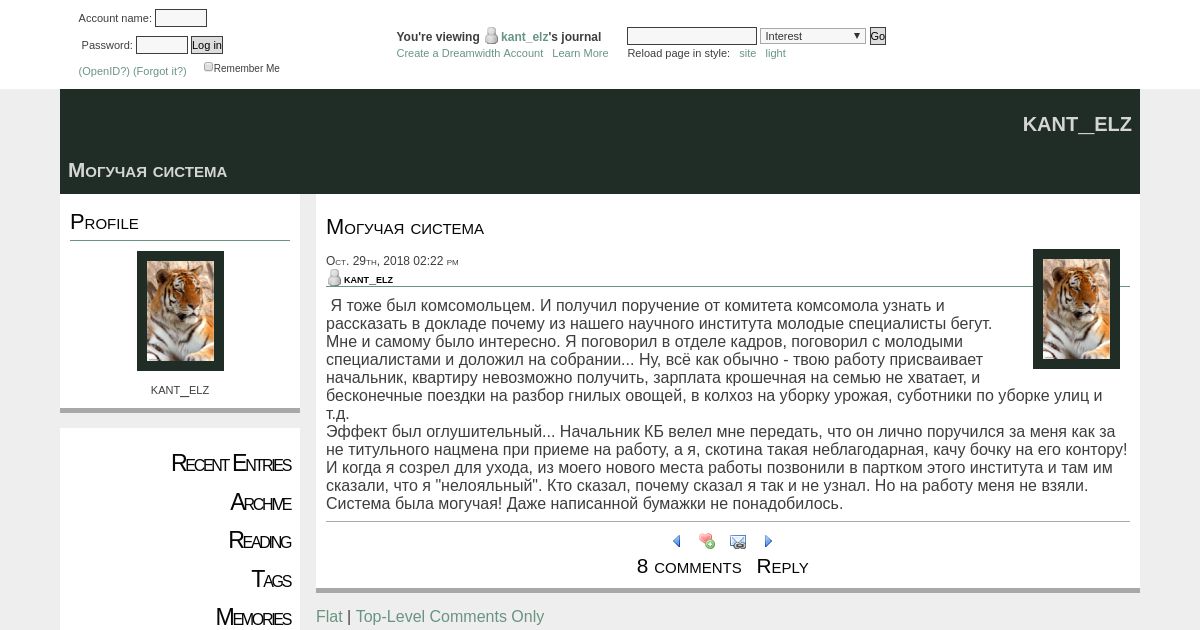
Task: Click the KANT_ELZ journal header title
Action: pos(1077,124)
